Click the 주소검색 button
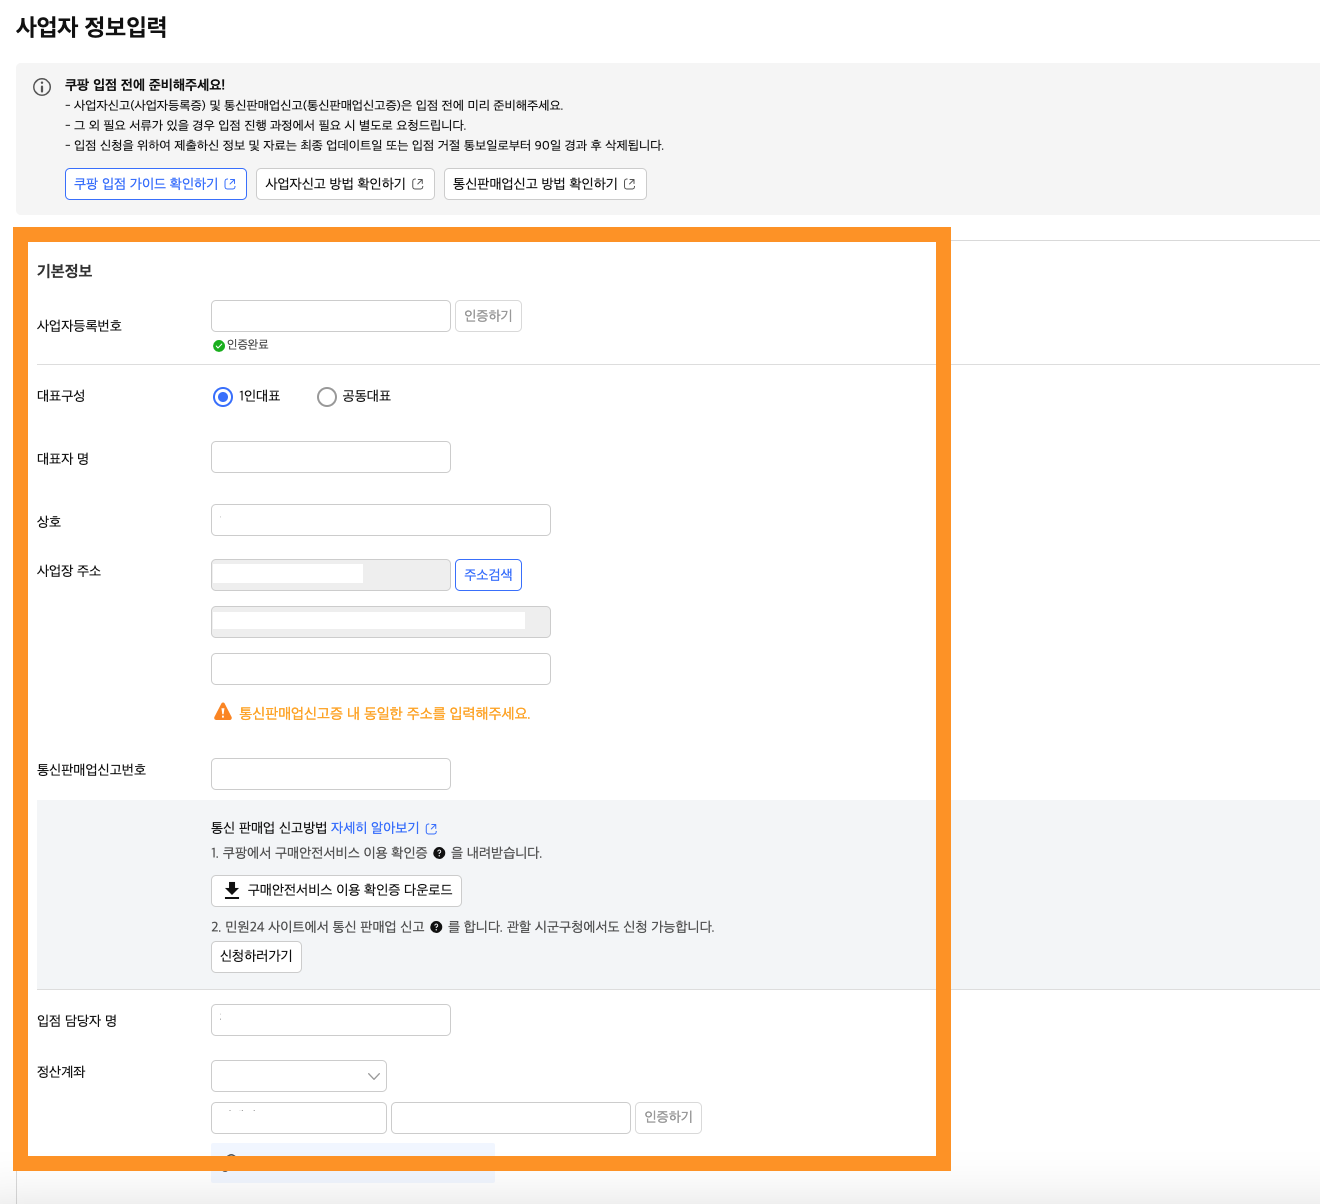1320x1204 pixels. point(488,575)
